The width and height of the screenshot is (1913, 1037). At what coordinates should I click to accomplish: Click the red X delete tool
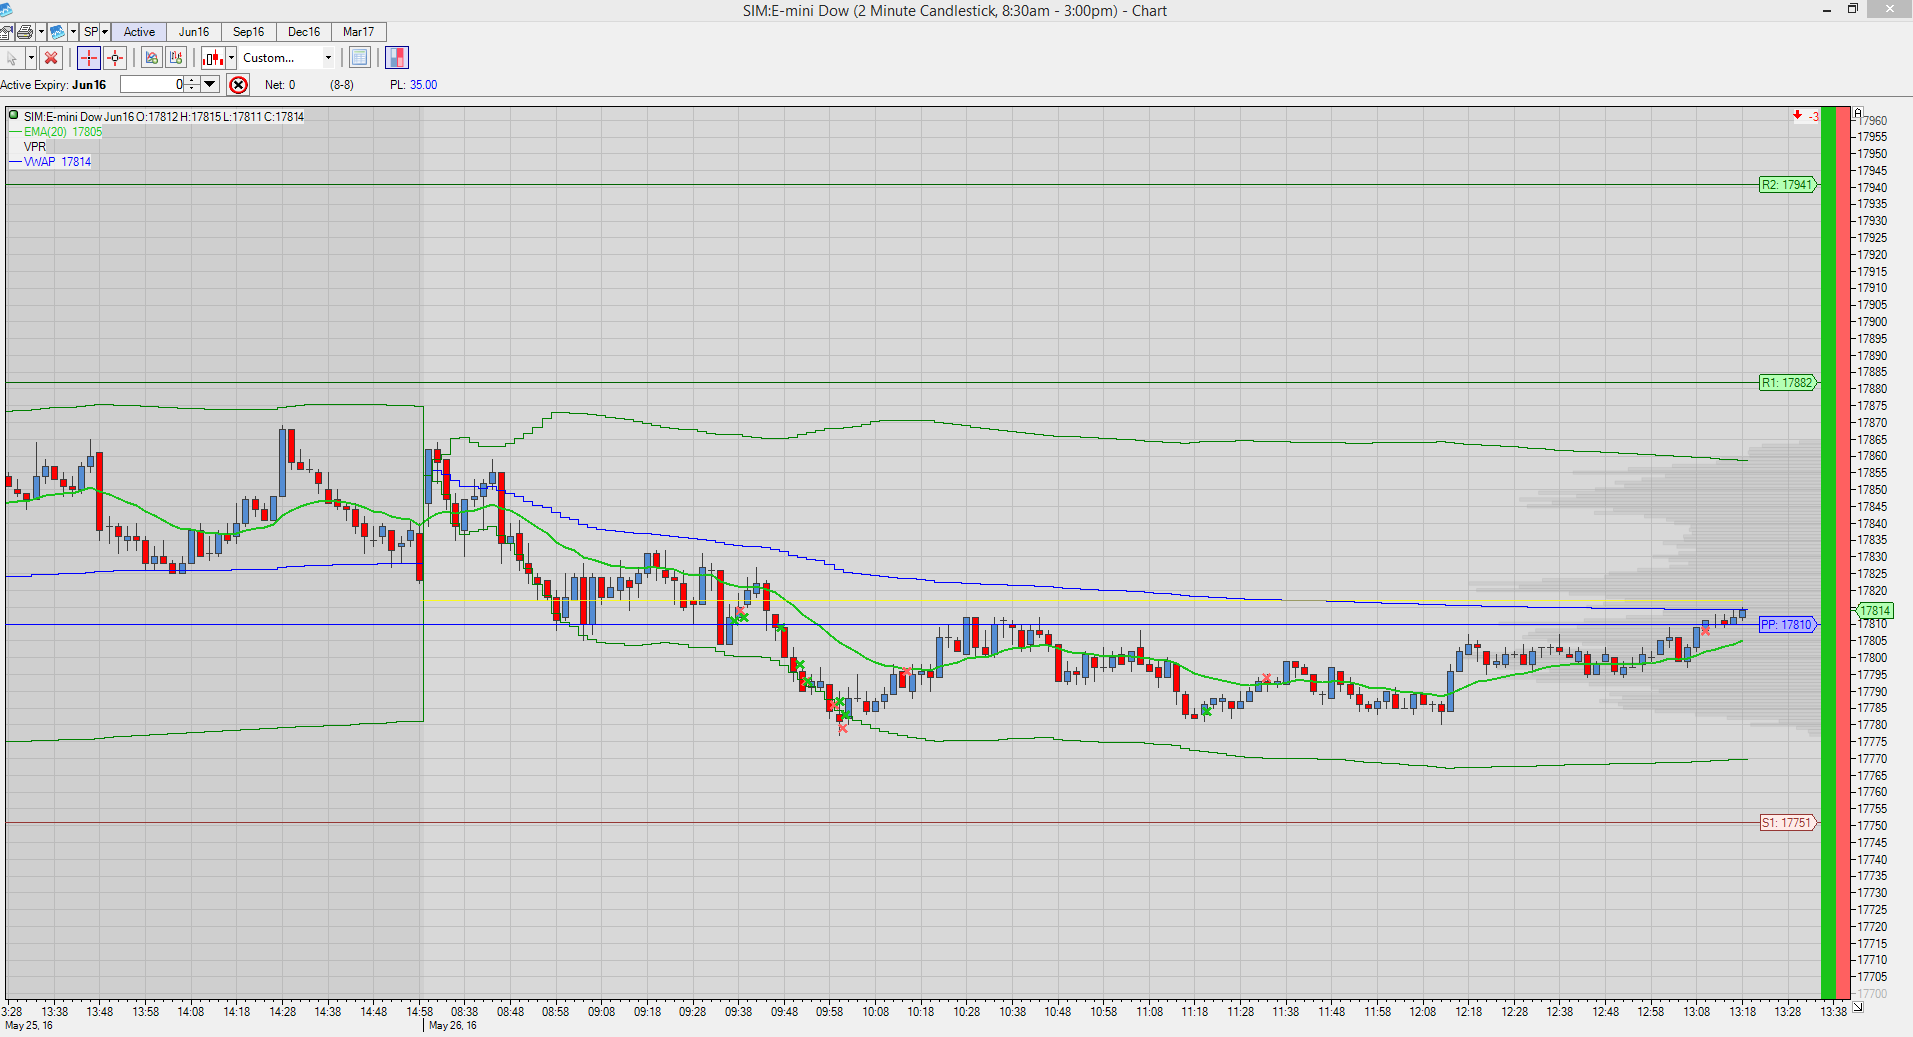point(51,58)
